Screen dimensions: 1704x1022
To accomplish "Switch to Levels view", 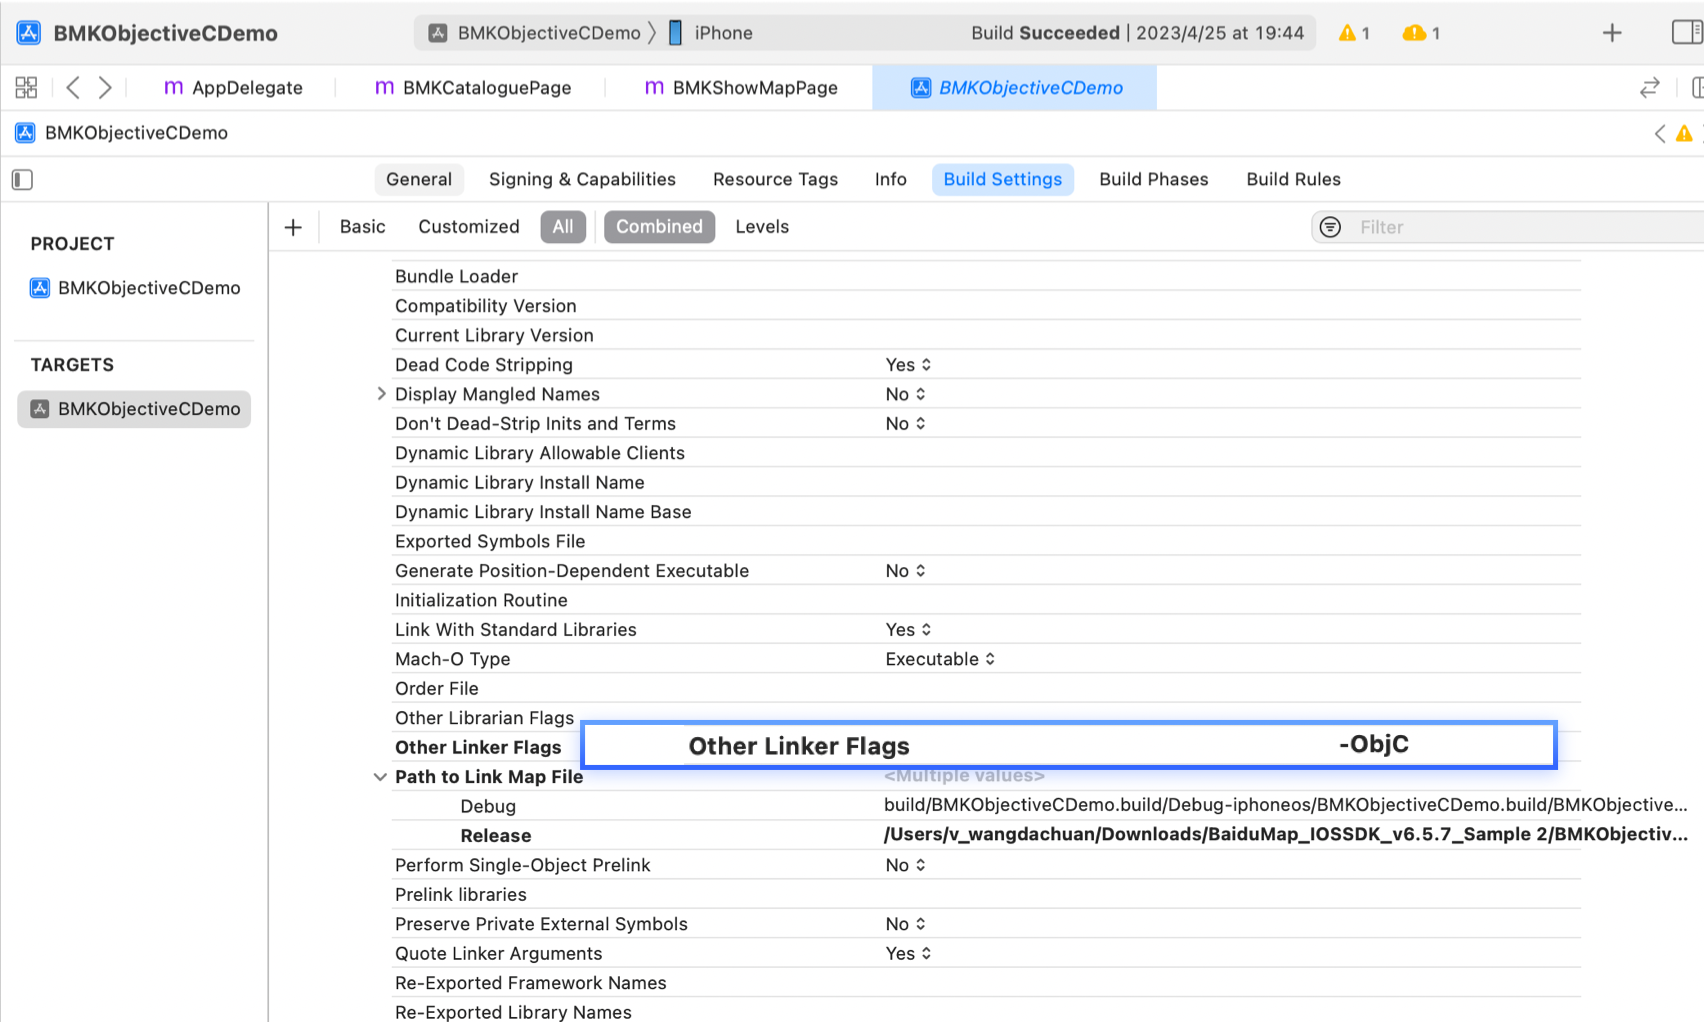I will [x=762, y=227].
